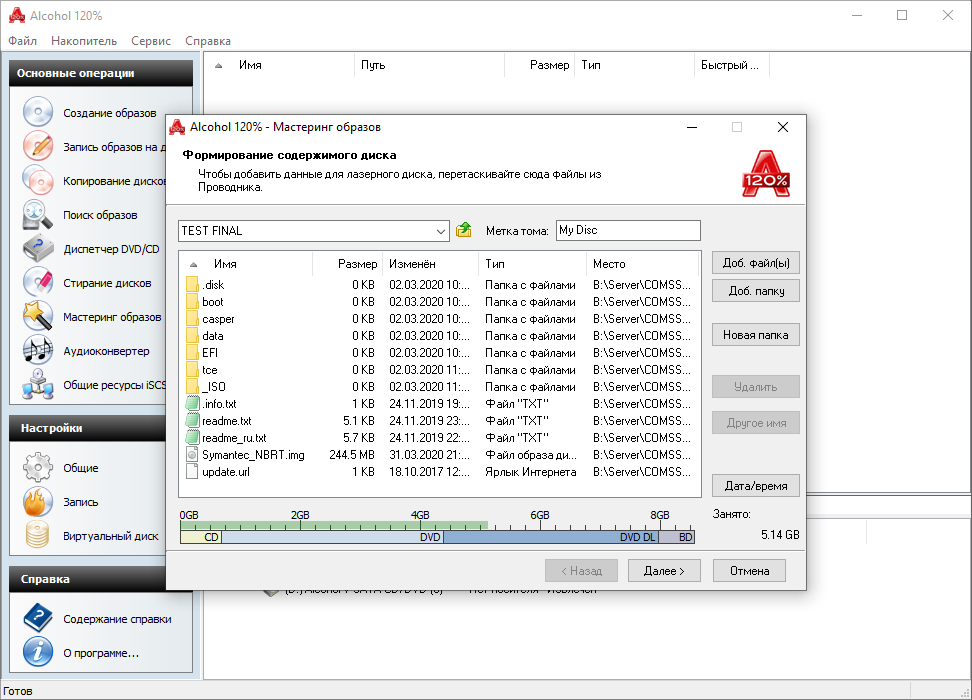The height and width of the screenshot is (700, 972).
Task: Select the readme_ru.txt row
Action: pyautogui.click(x=440, y=438)
